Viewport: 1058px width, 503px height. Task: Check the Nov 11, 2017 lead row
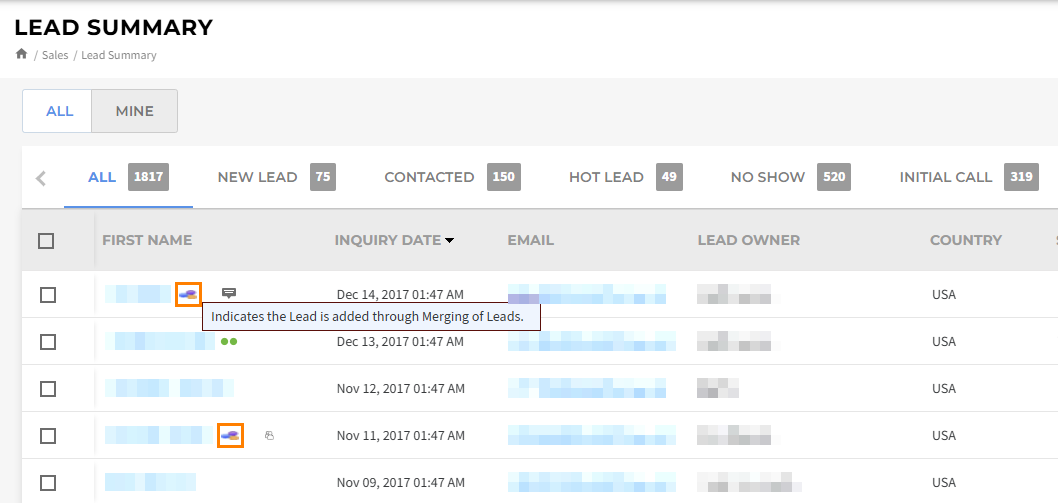point(47,435)
